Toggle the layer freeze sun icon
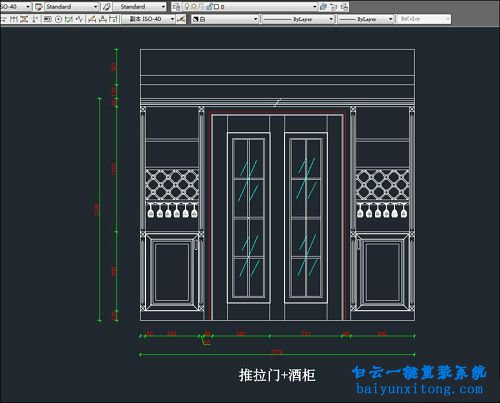Screen dimensions: 500x403 194,6
